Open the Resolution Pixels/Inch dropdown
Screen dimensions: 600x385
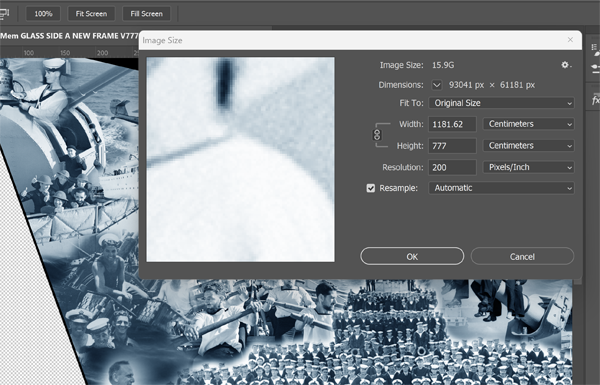tap(528, 167)
